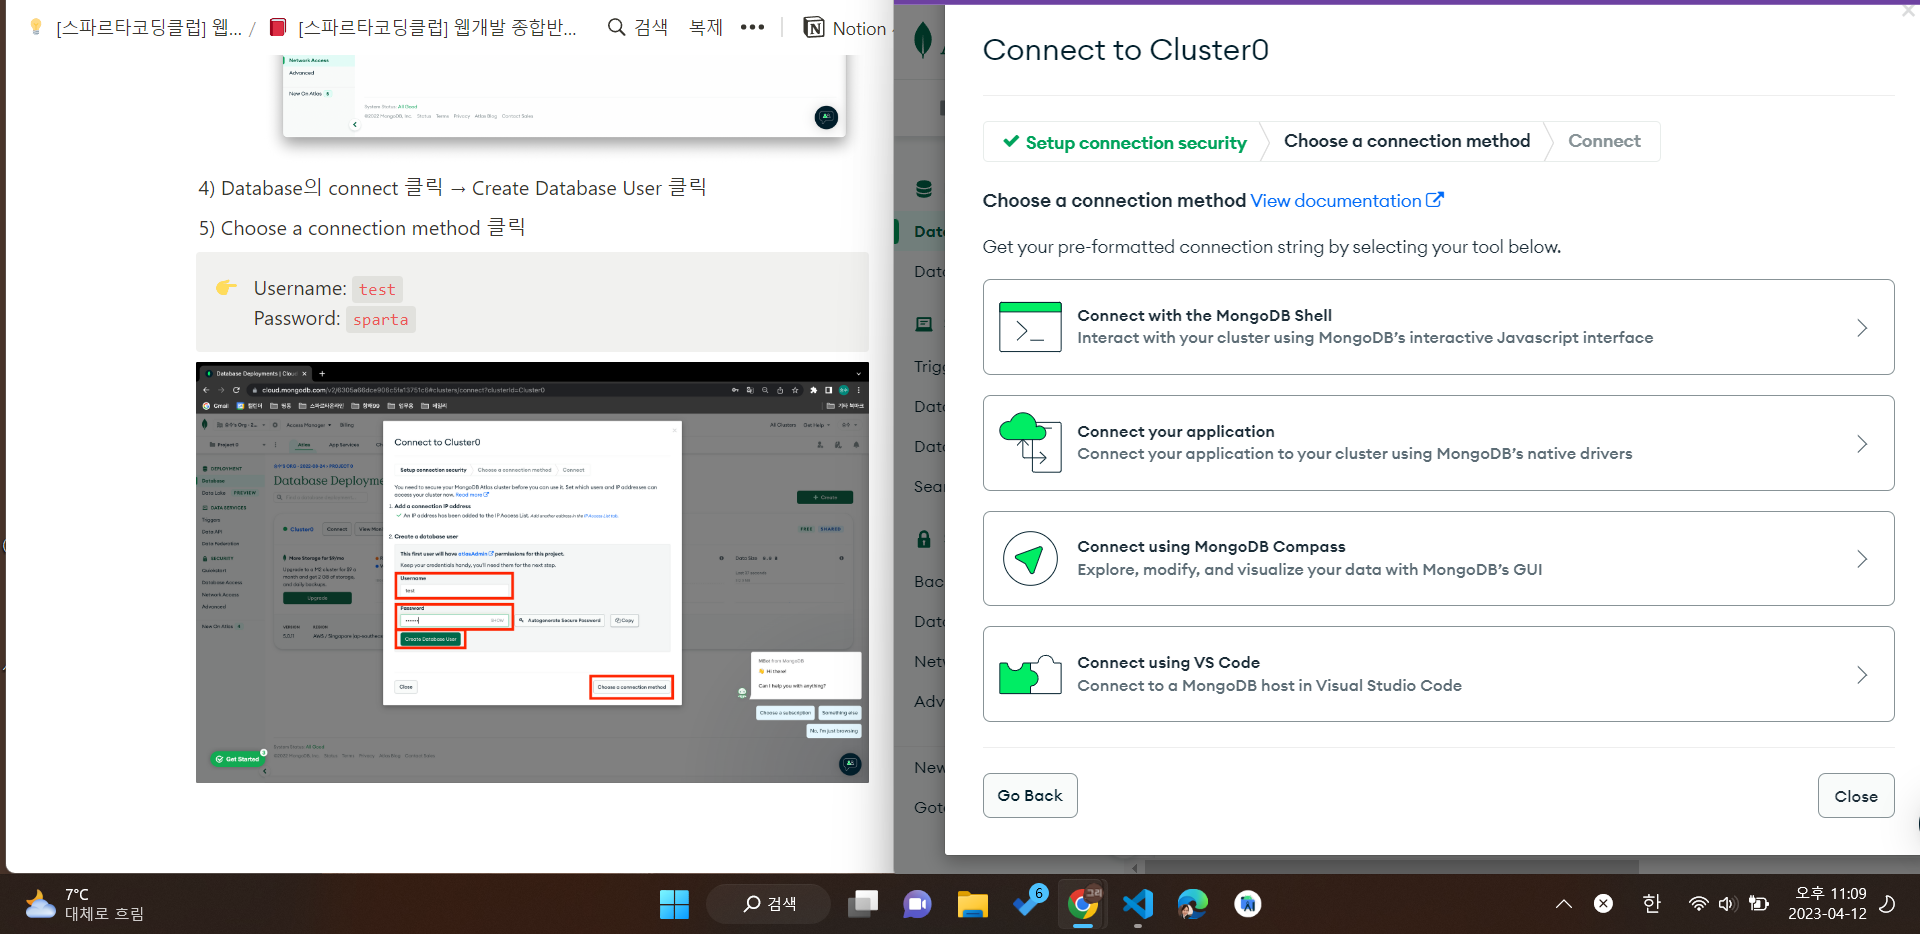Click the security lock sidebar icon

tap(924, 539)
